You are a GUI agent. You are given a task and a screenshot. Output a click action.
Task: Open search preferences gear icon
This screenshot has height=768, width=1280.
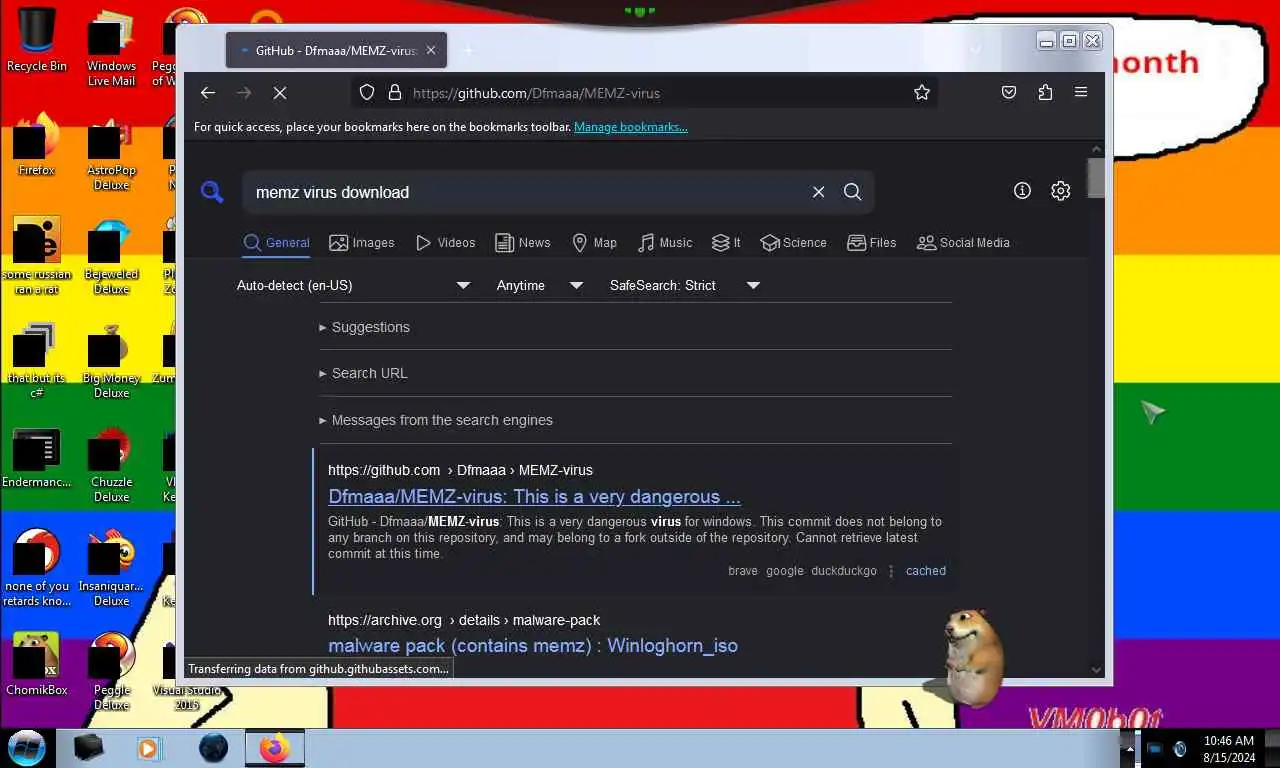click(1061, 190)
